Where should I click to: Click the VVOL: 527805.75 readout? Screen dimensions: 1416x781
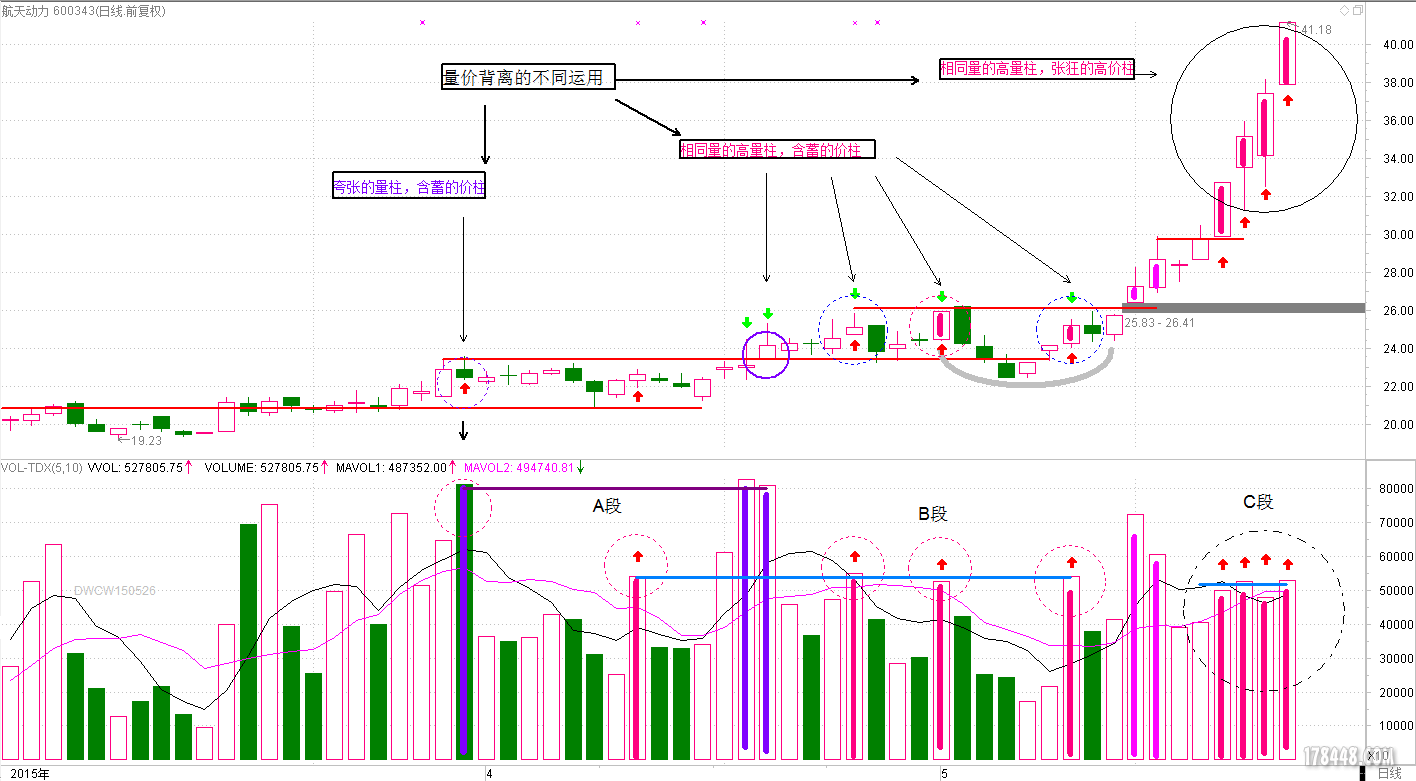pos(135,467)
